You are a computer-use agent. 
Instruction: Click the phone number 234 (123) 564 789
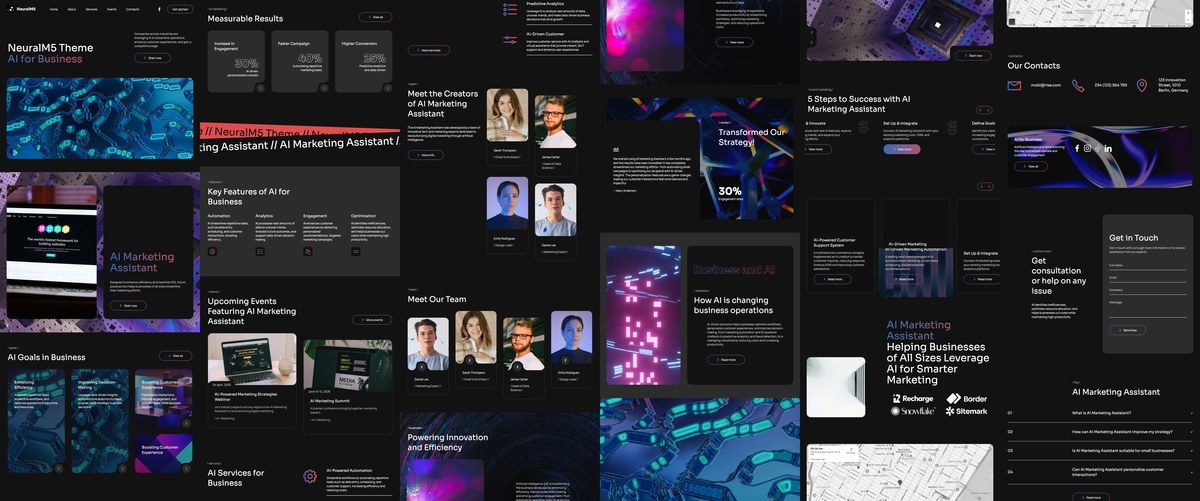click(1110, 86)
